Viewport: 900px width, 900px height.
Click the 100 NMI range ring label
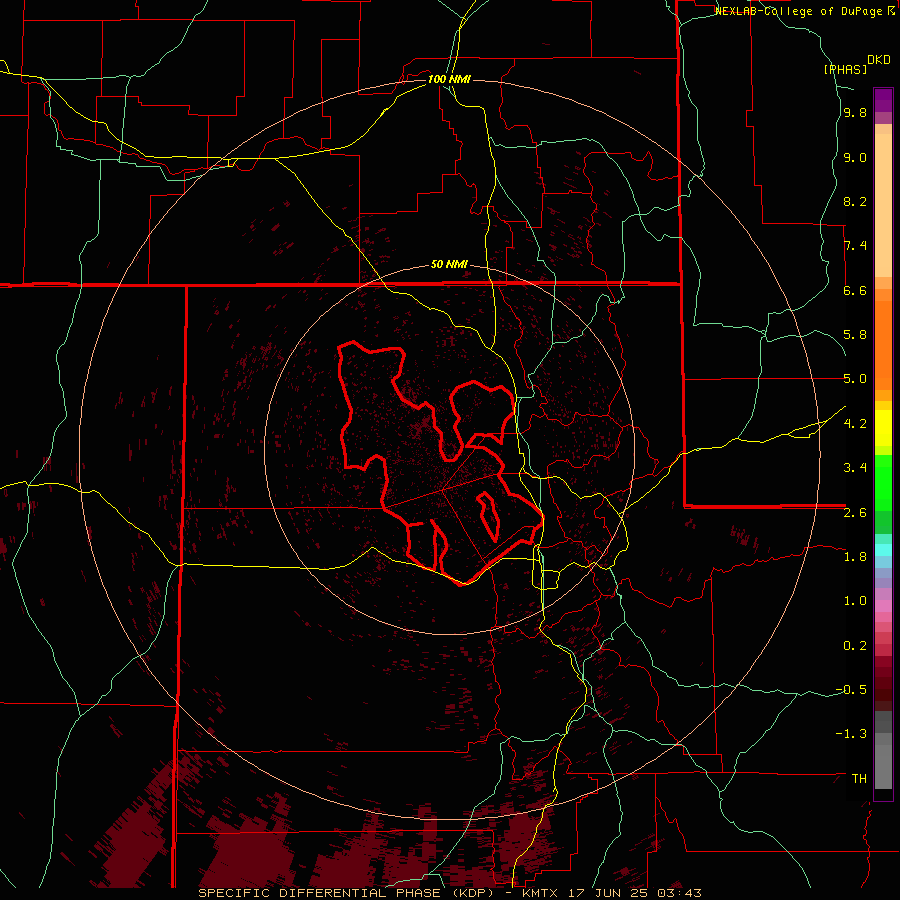pos(449,79)
